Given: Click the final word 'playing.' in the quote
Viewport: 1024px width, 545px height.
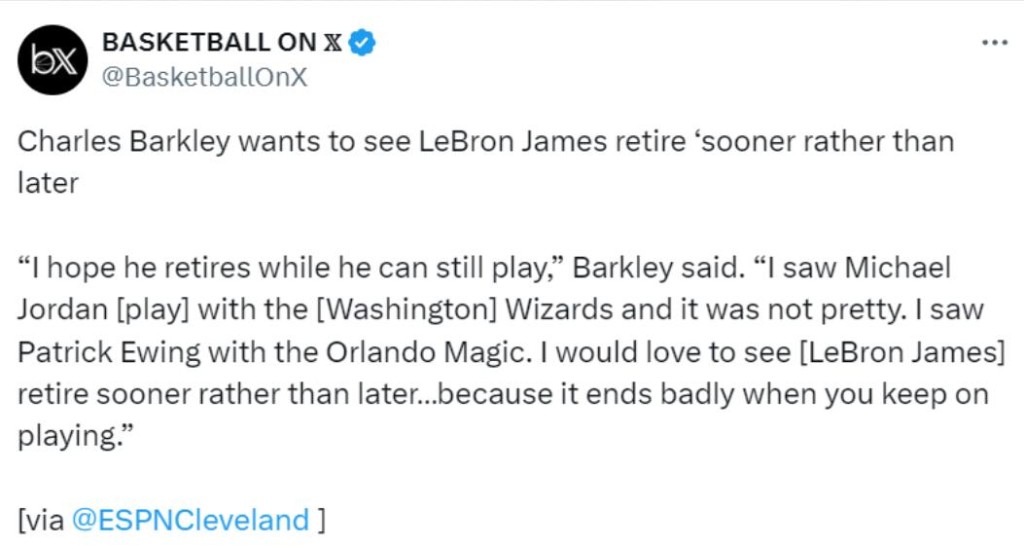Looking at the screenshot, I should click(75, 437).
